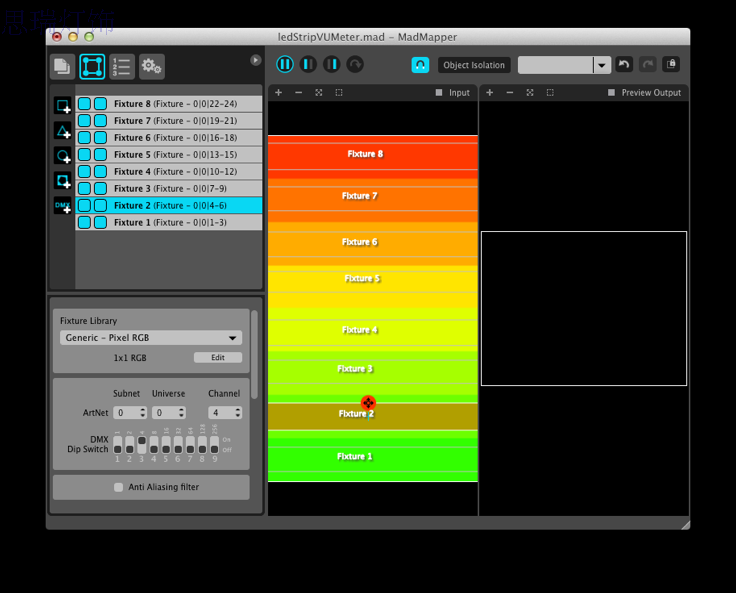
Task: Enable the Anti Aliasing filter checkbox
Action: click(118, 487)
